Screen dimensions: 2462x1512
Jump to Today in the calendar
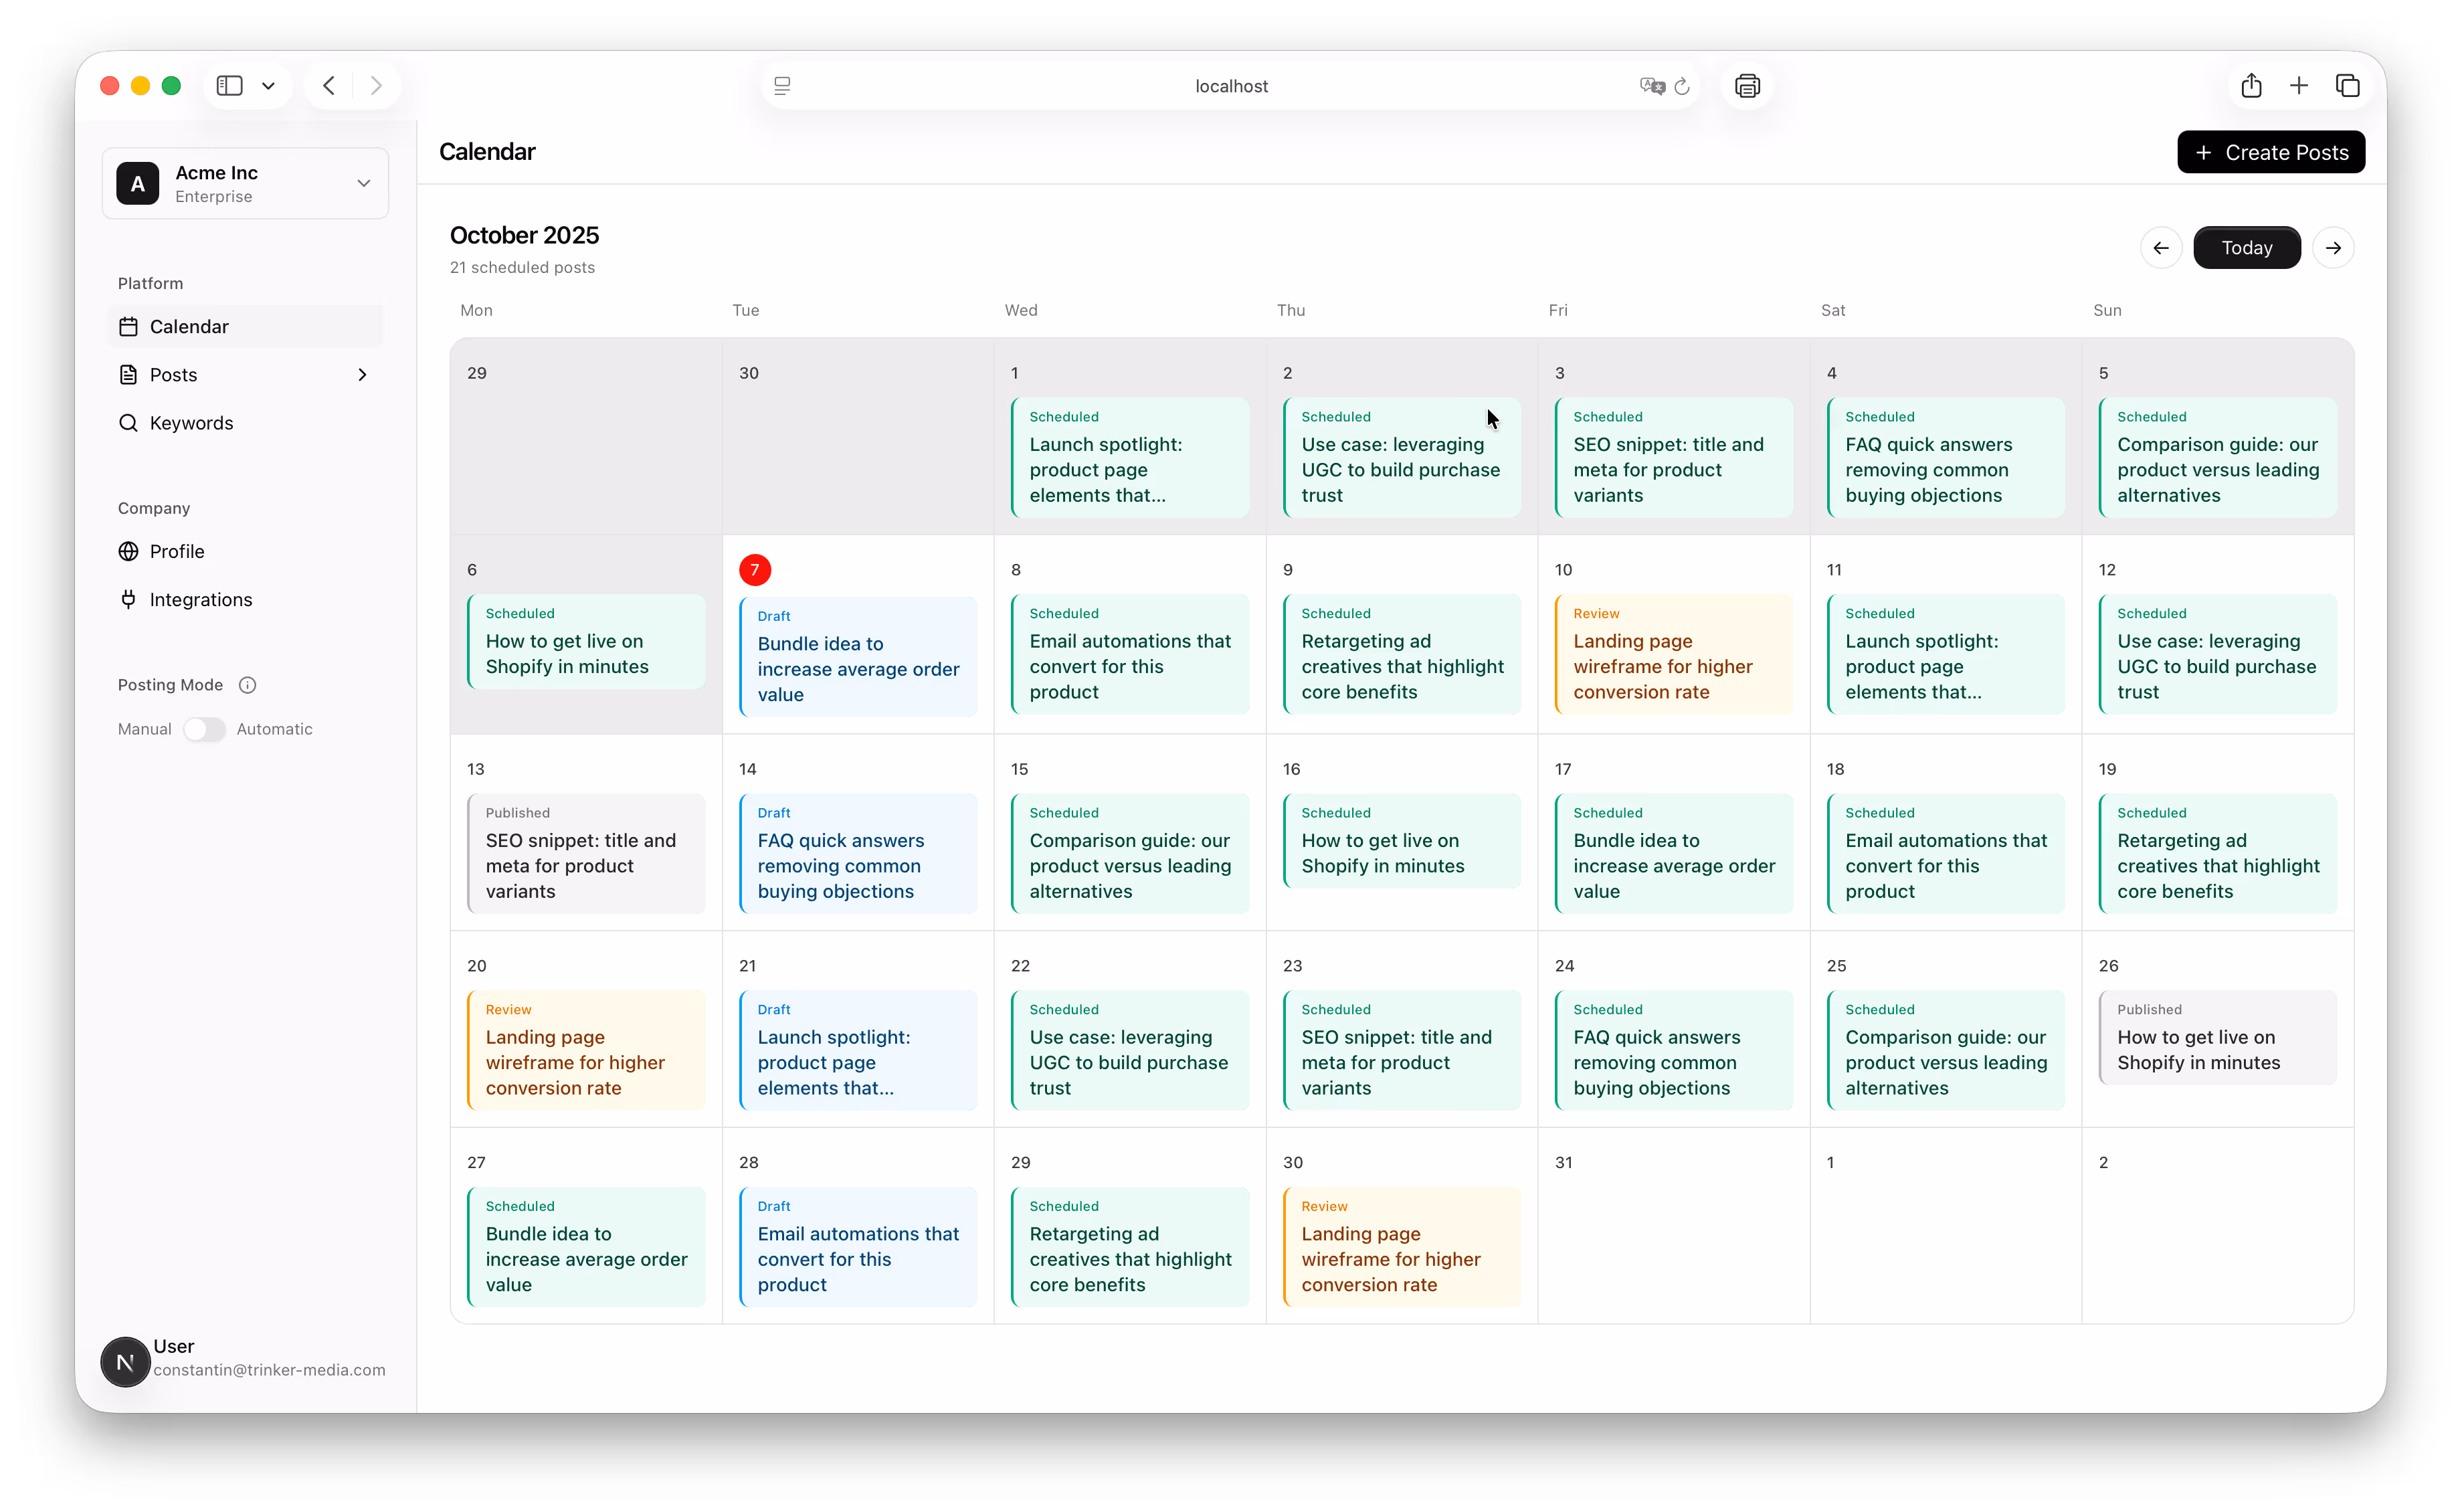pyautogui.click(x=2246, y=248)
